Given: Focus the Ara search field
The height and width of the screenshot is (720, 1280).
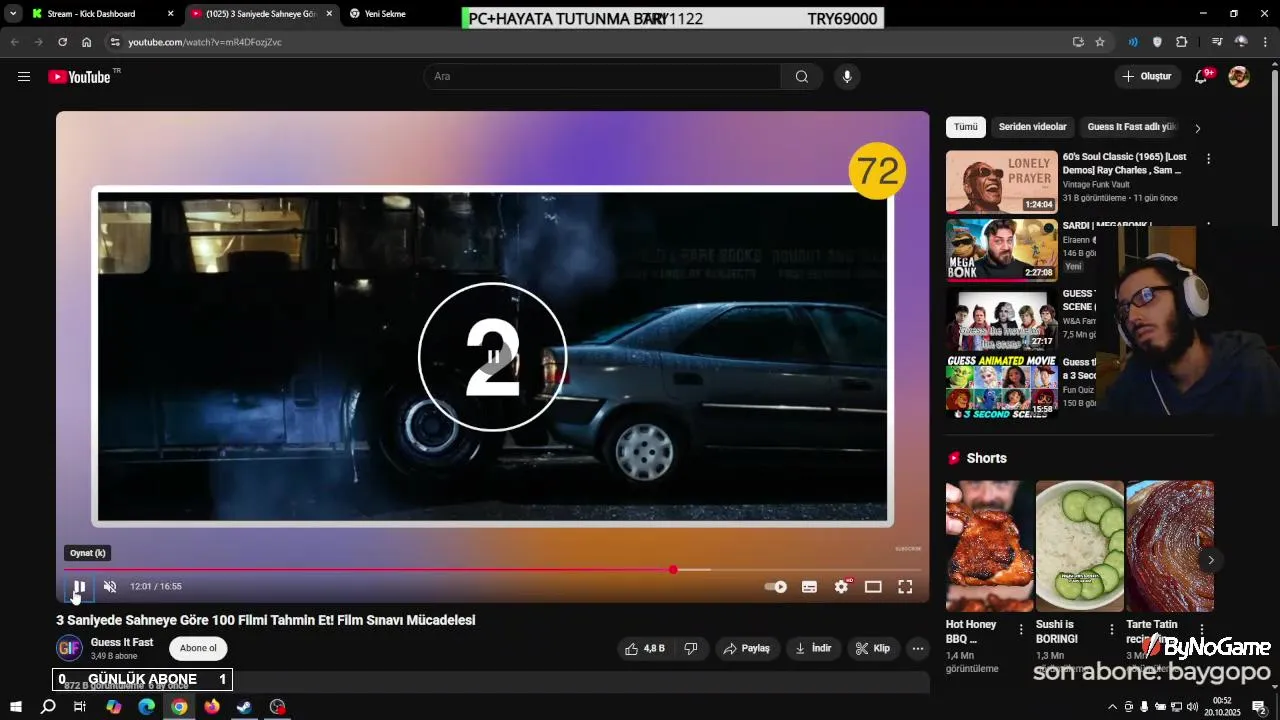Looking at the screenshot, I should [602, 77].
